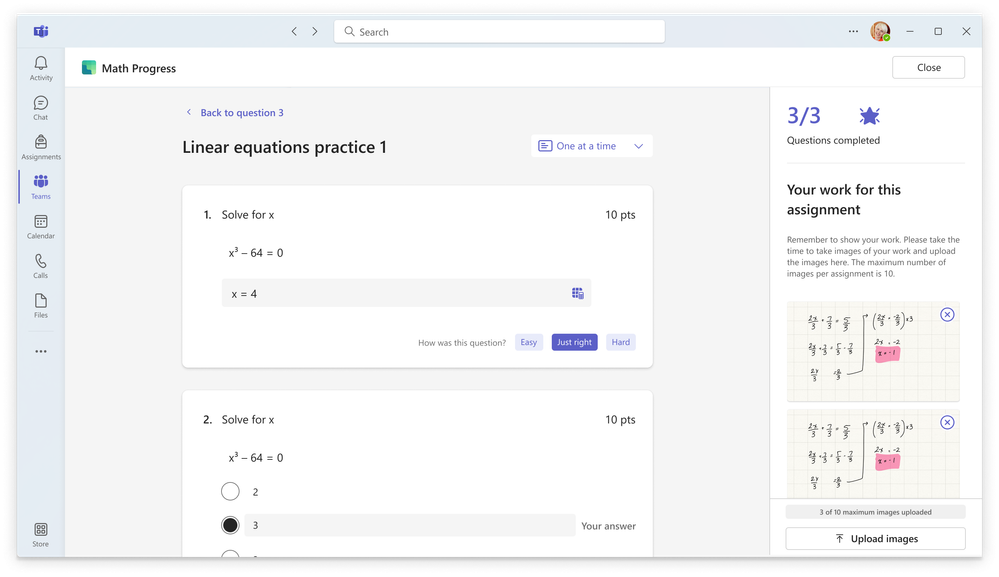Viewport: 999px width, 577px height.
Task: Expand the One at a time dropdown
Action: [592, 146]
